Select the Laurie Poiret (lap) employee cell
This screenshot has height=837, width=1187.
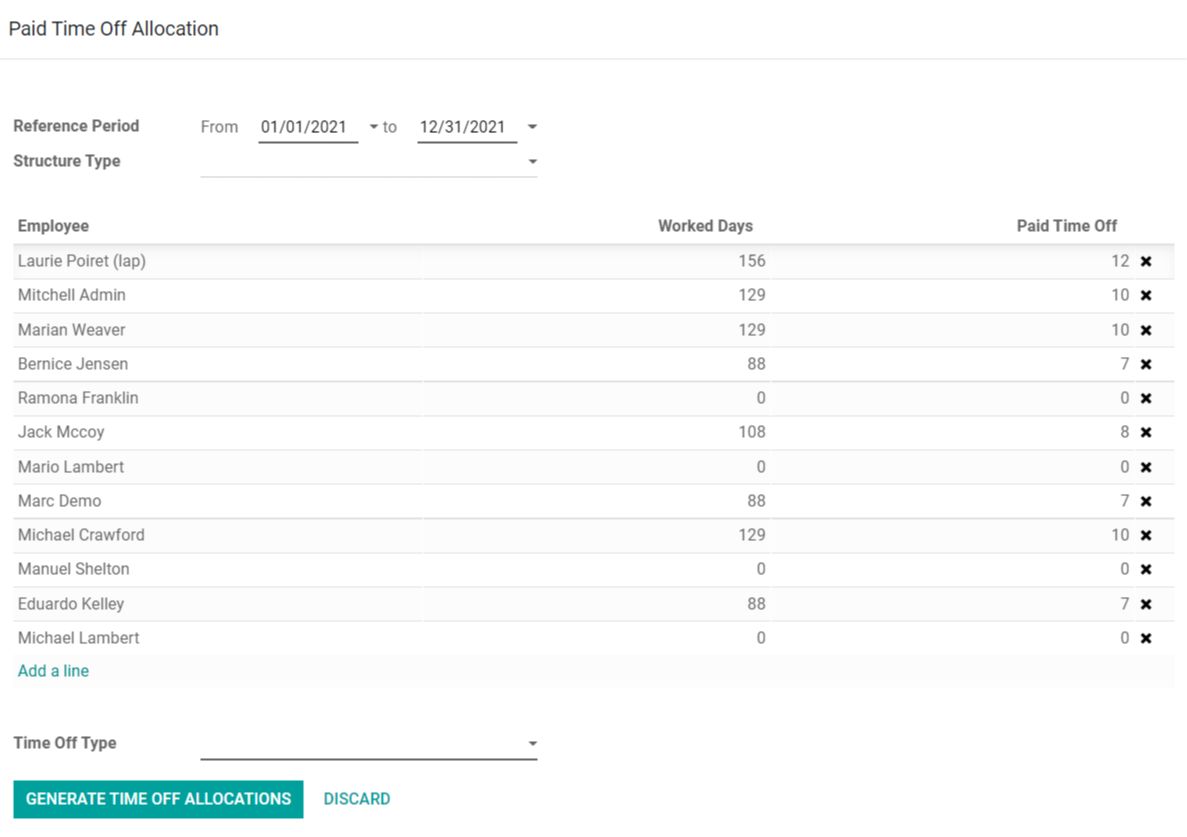(x=218, y=261)
